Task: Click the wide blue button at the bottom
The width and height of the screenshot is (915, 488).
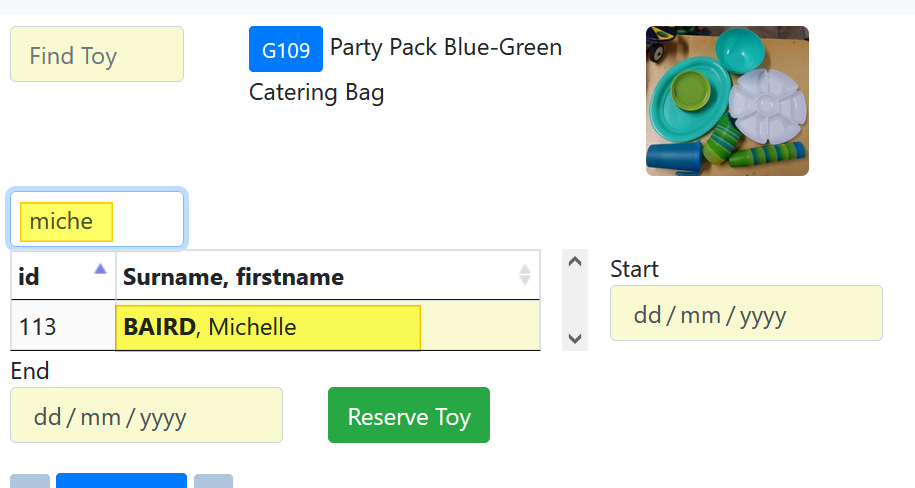Action: tap(121, 480)
